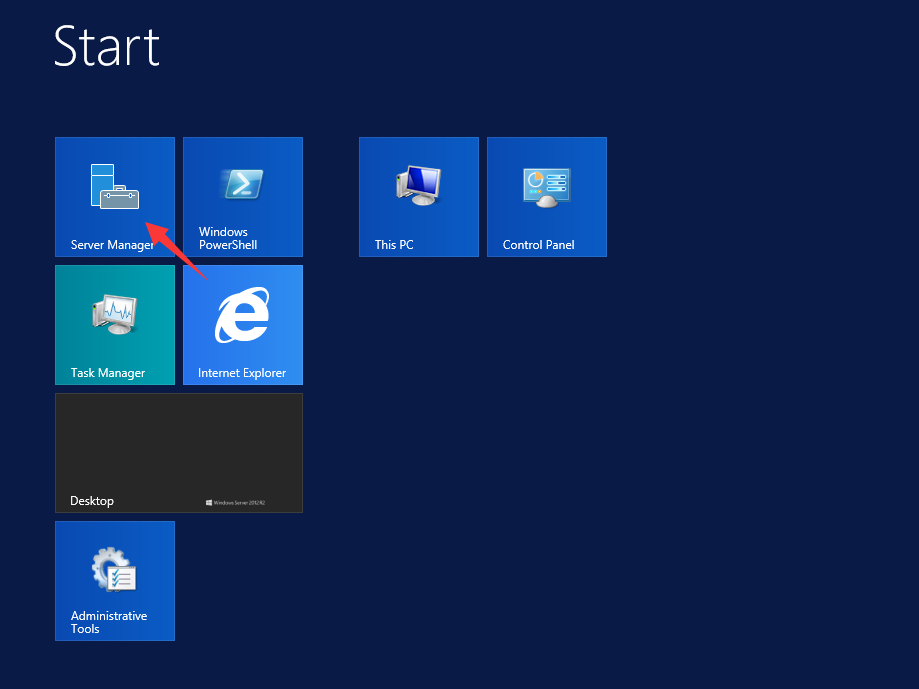This screenshot has height=689, width=919.
Task: Click the 'This PC' tile label
Action: [394, 245]
